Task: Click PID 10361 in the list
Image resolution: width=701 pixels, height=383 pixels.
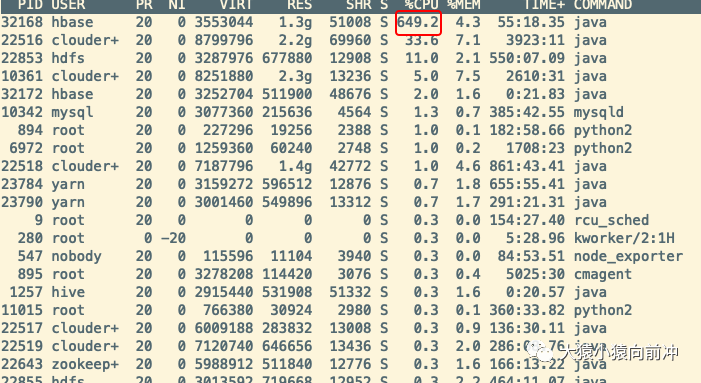Action: tap(22, 76)
